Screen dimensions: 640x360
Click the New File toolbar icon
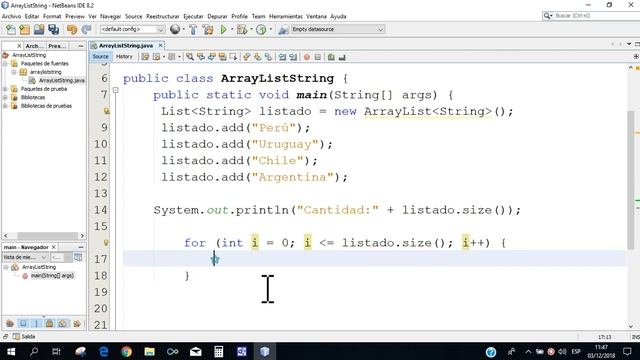click(x=11, y=29)
